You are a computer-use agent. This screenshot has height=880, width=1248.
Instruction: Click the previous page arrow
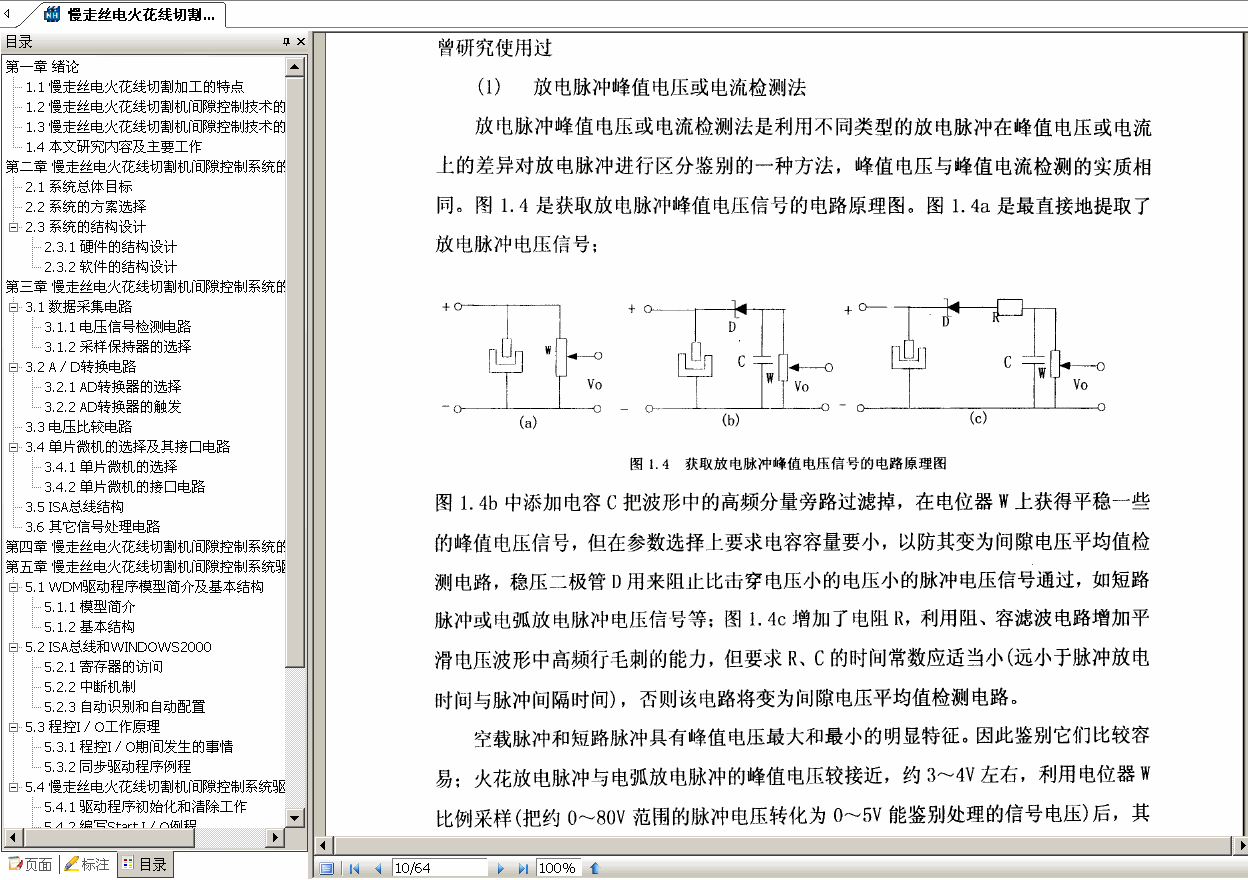378,868
